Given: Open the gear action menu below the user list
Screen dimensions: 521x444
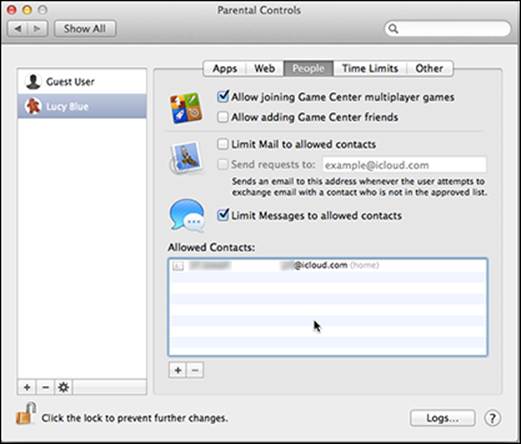Looking at the screenshot, I should [x=63, y=387].
